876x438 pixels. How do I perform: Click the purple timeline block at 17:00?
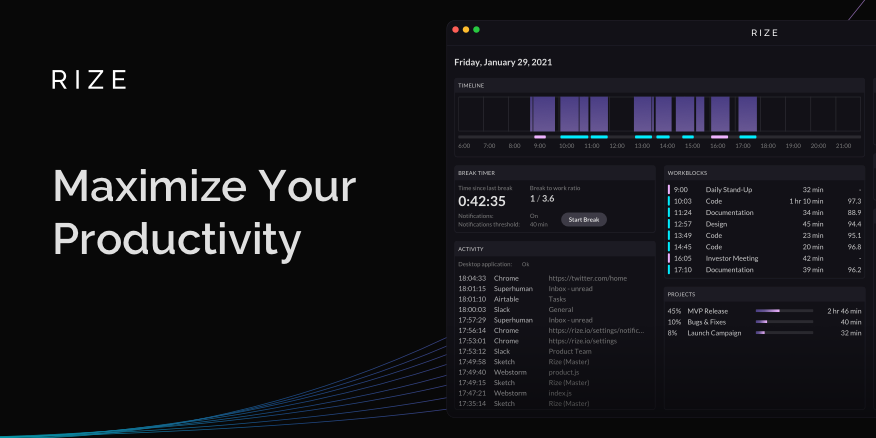coord(748,114)
